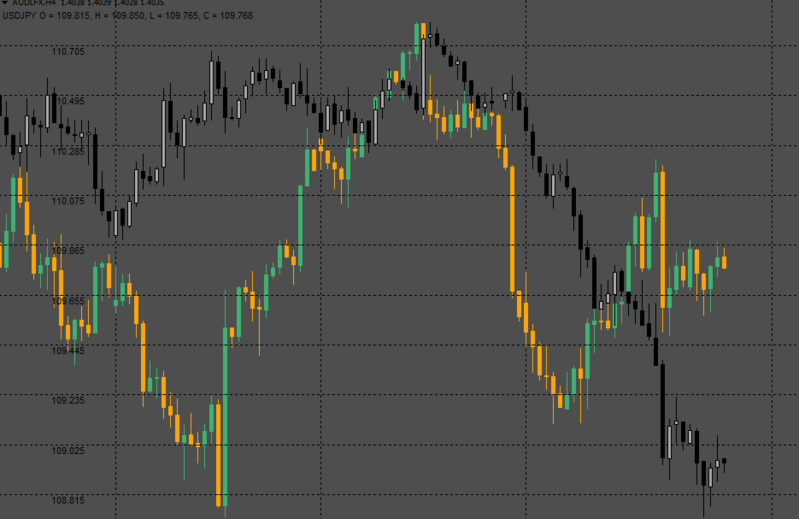Click the 109.025 price level label

(68, 451)
